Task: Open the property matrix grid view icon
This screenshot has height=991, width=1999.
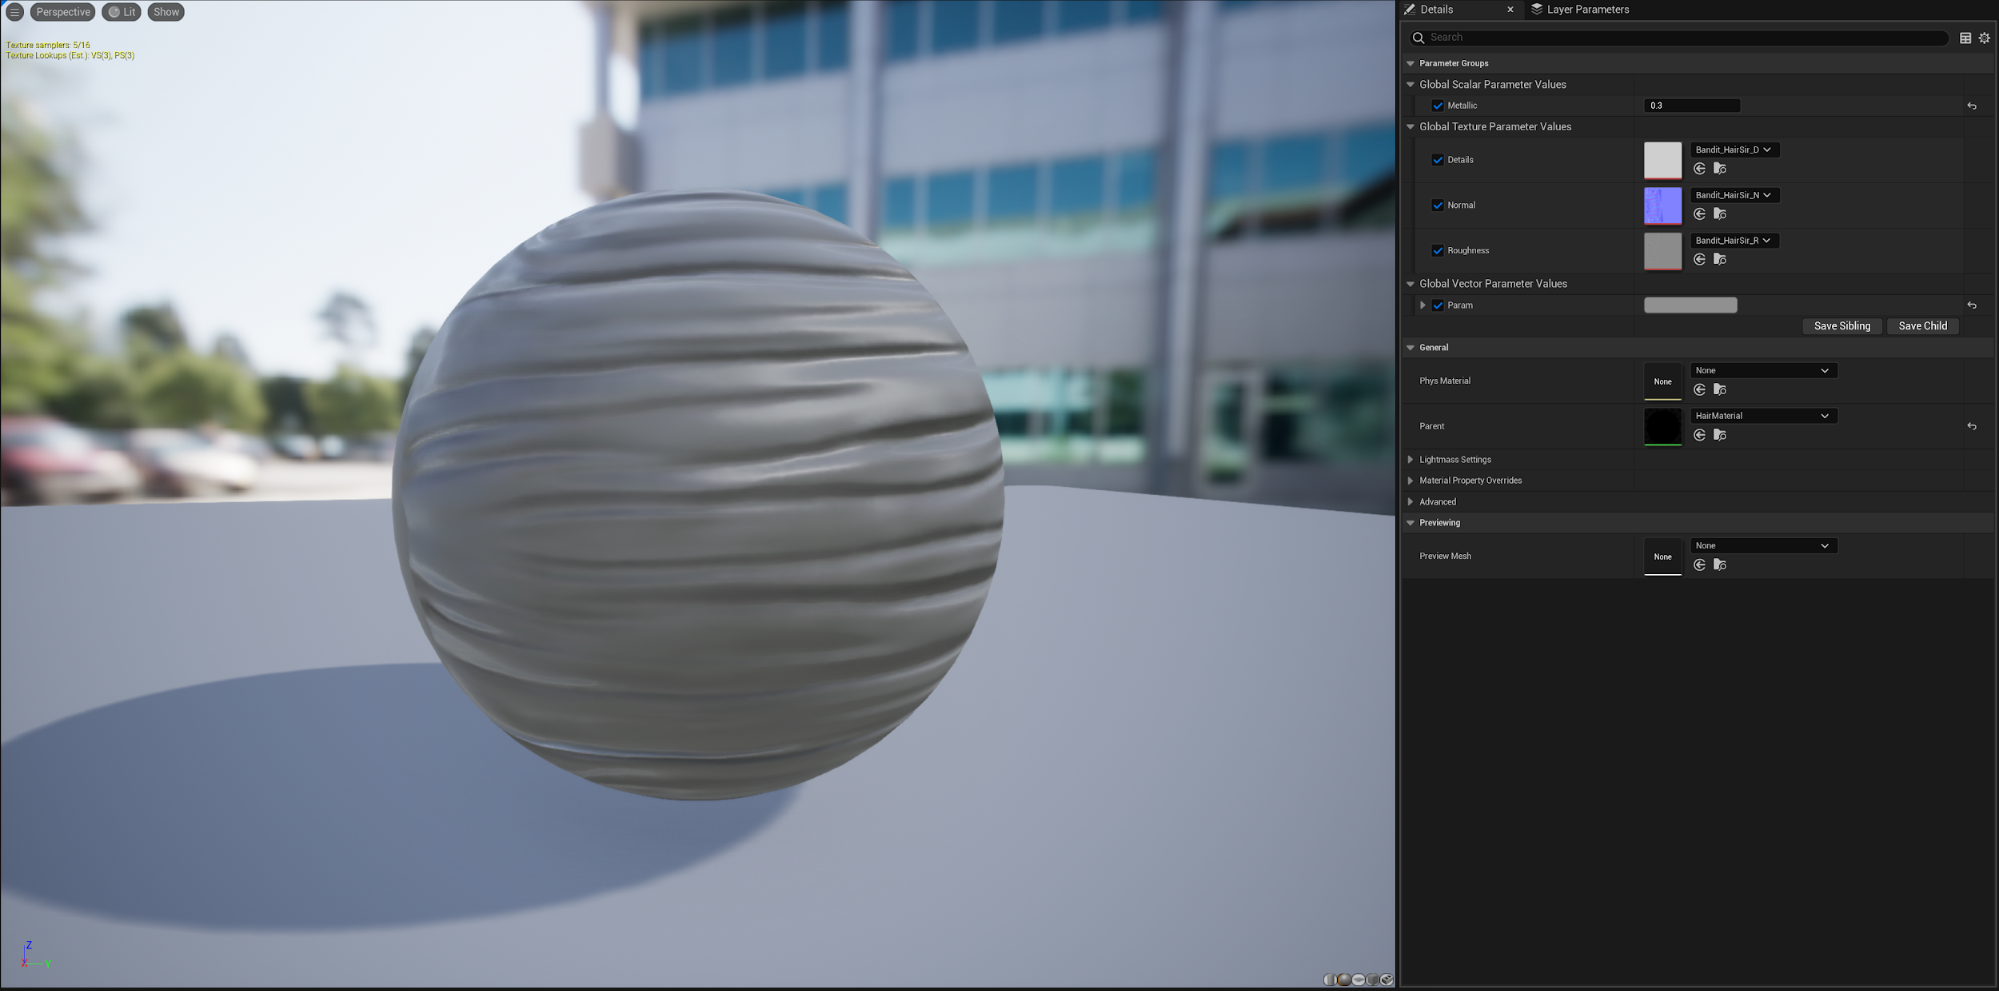Action: point(1965,38)
